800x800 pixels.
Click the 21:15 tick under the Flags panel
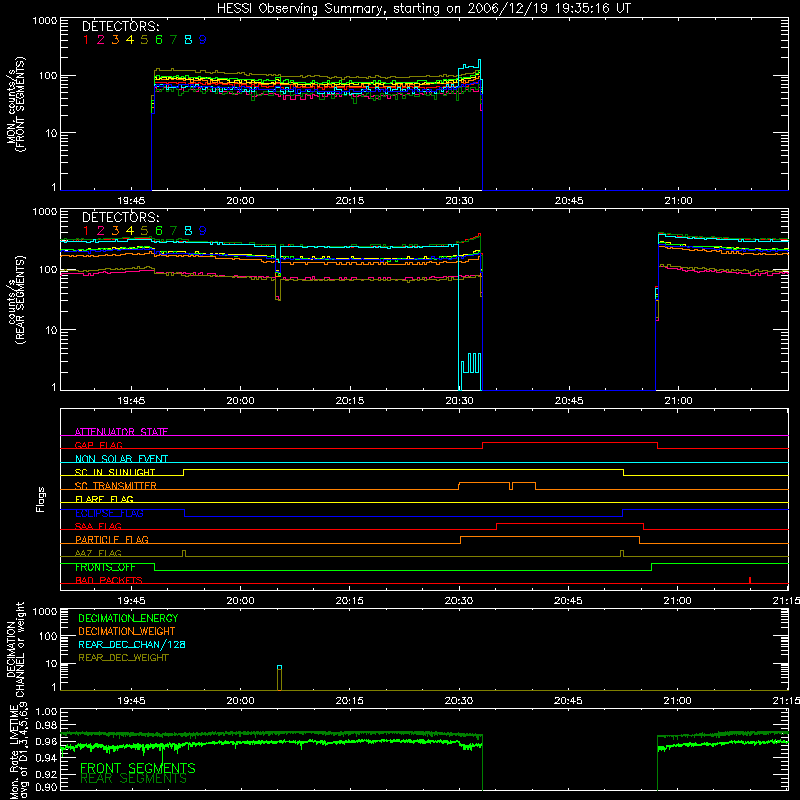tap(786, 601)
